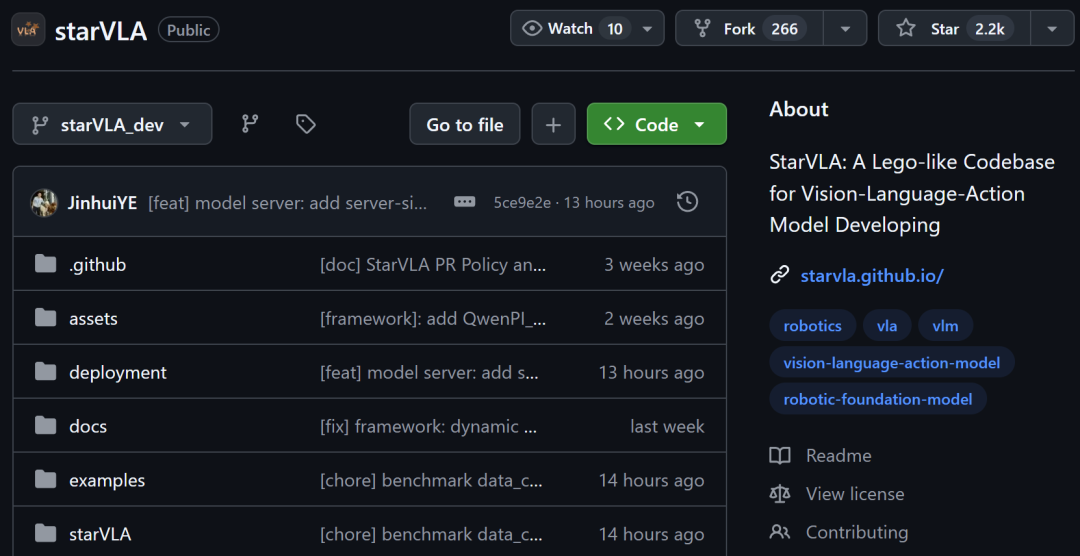Click the watcher count 10

614,28
